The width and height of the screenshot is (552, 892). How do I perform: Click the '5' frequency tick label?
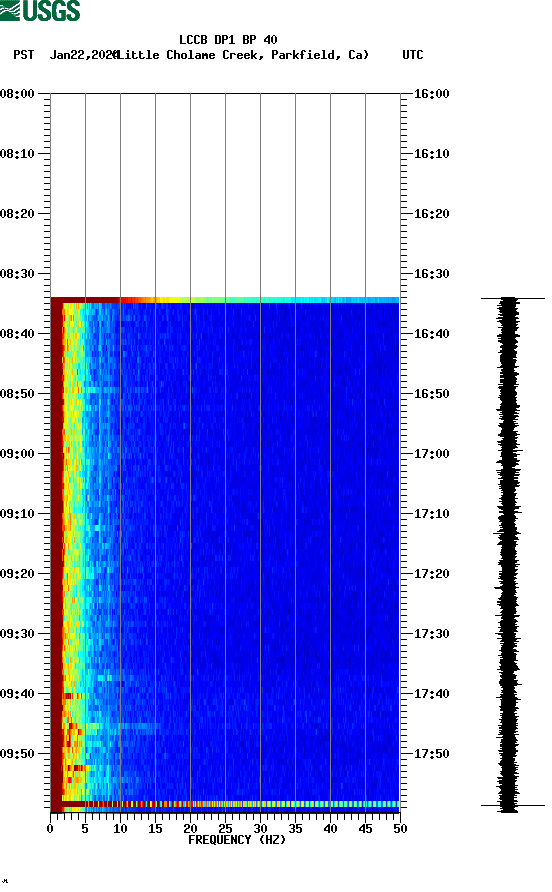click(x=85, y=829)
